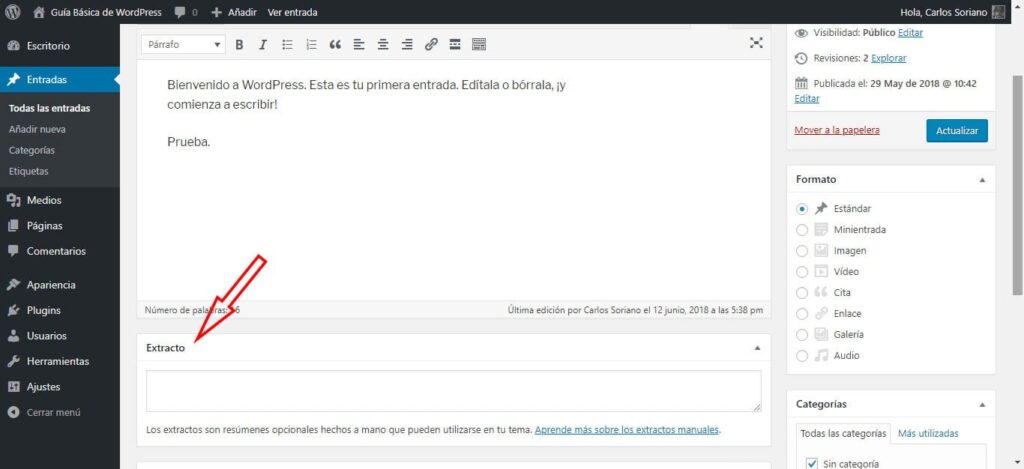Align text center

383,44
